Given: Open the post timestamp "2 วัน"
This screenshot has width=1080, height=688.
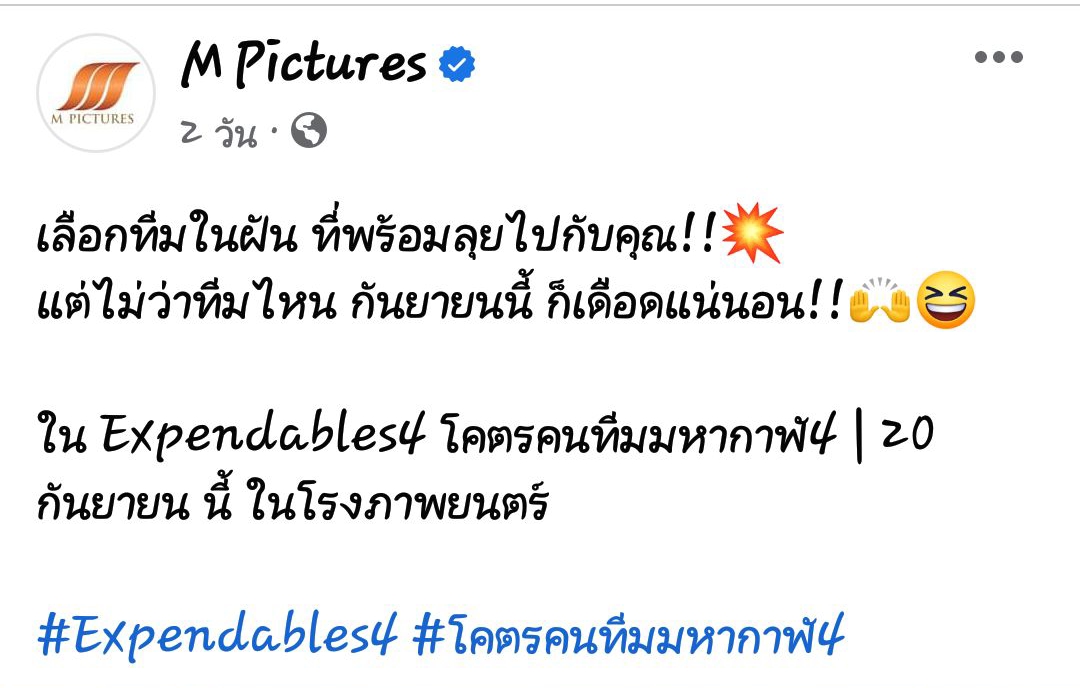Looking at the screenshot, I should [x=219, y=132].
